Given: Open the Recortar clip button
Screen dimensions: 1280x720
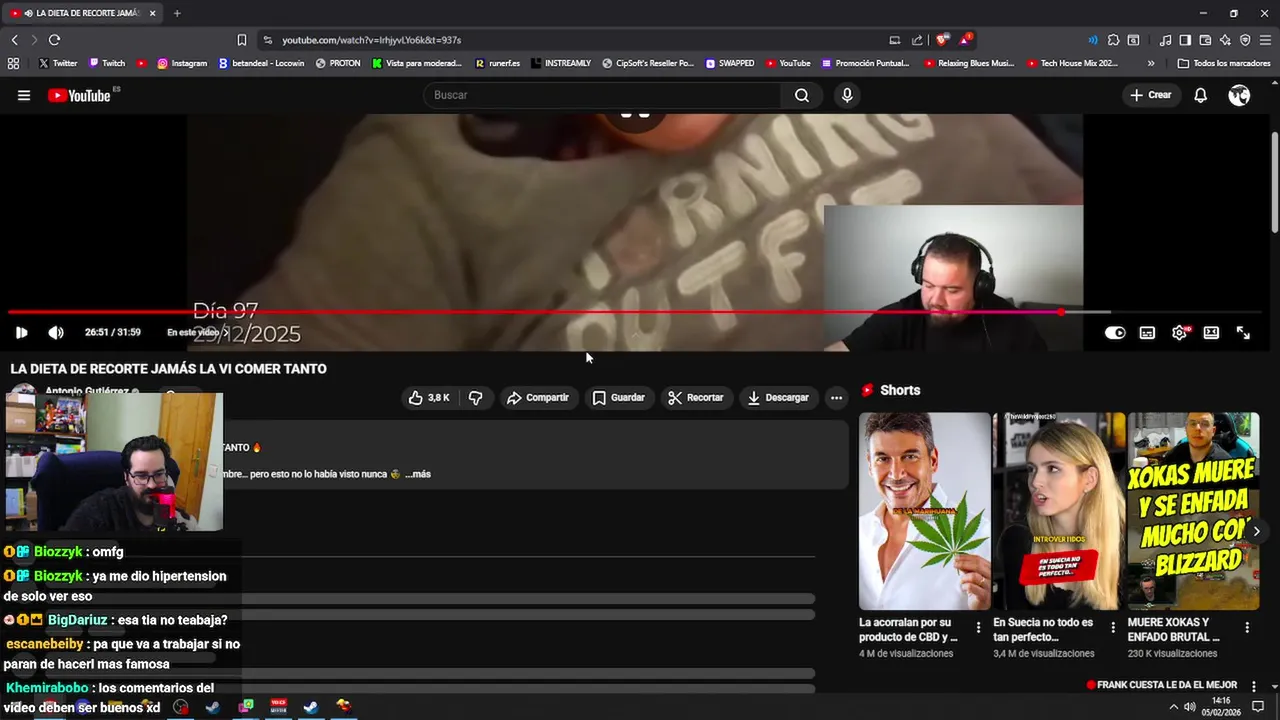Looking at the screenshot, I should click(x=695, y=398).
